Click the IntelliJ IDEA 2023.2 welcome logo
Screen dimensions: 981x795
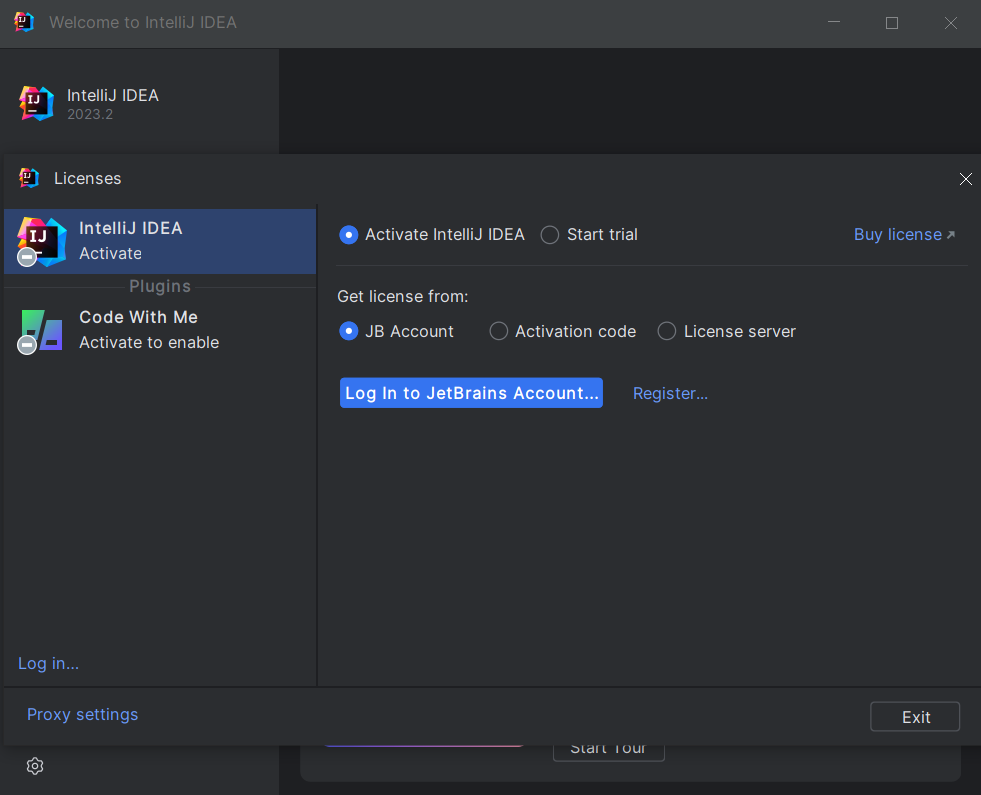tap(36, 103)
